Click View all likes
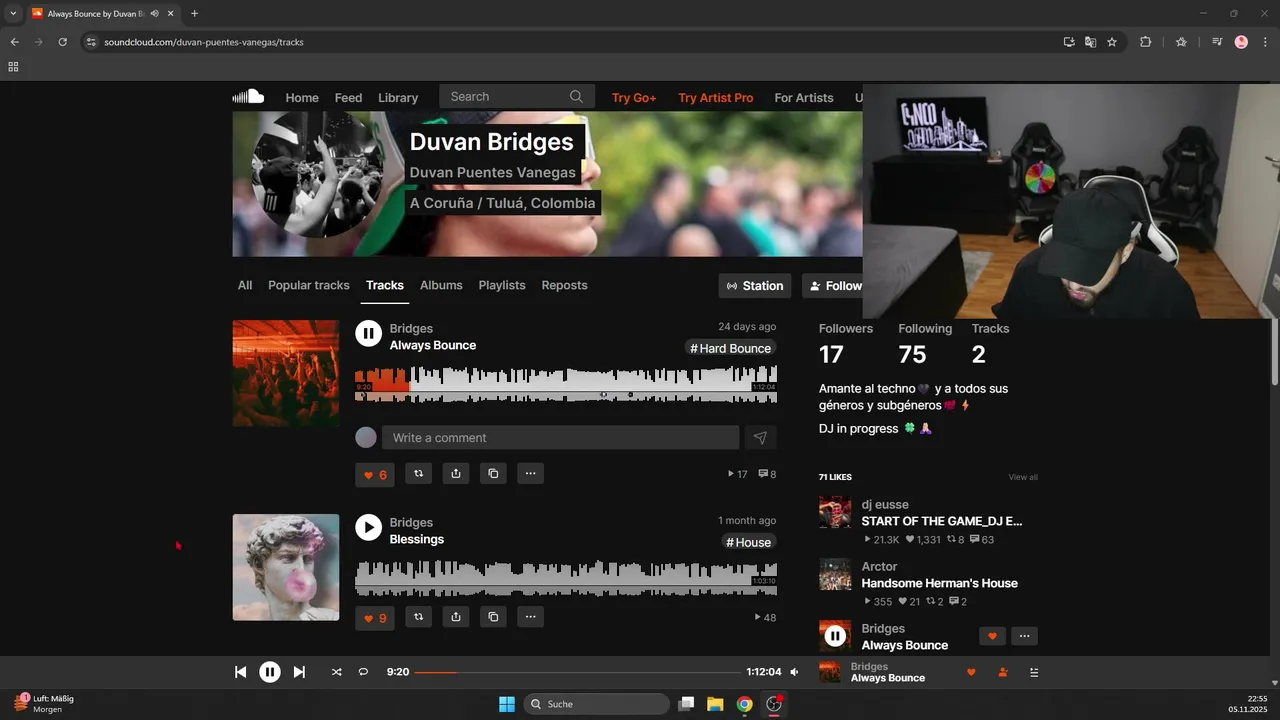This screenshot has width=1280, height=720. click(1023, 477)
